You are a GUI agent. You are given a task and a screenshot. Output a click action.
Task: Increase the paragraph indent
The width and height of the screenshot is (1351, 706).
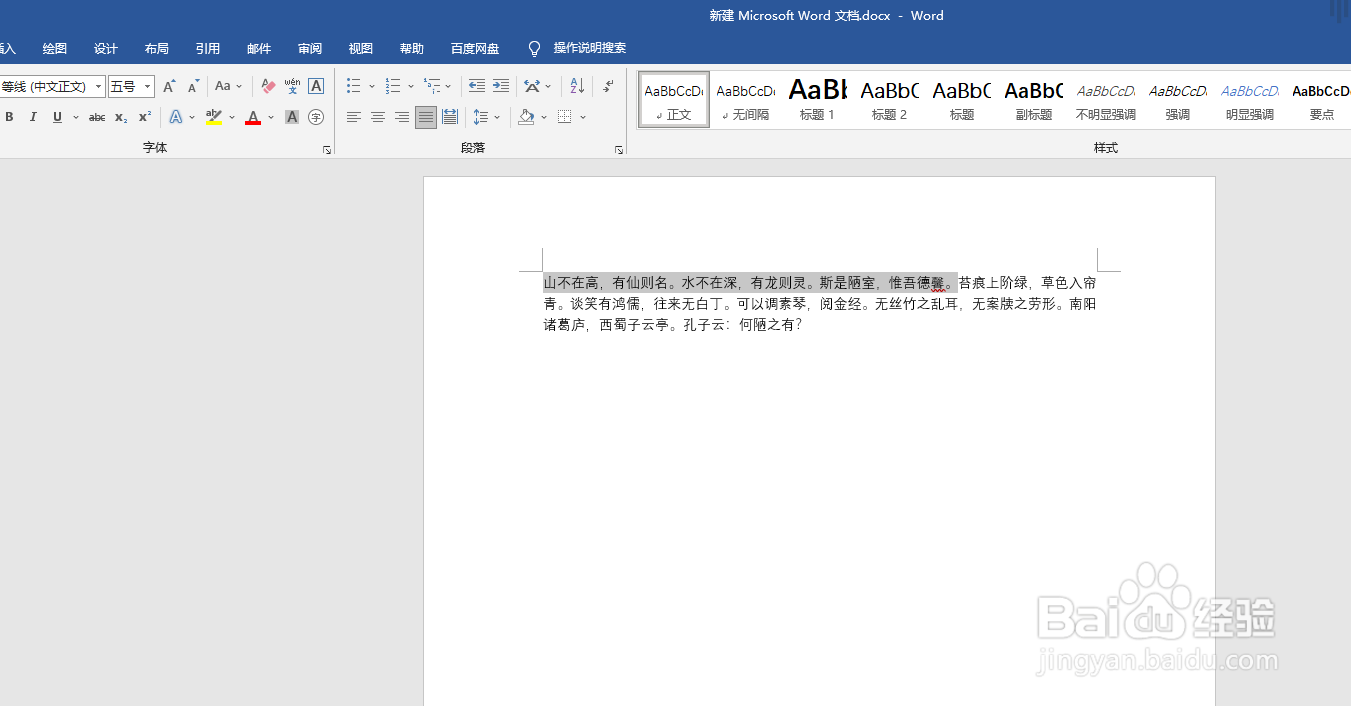[x=500, y=85]
